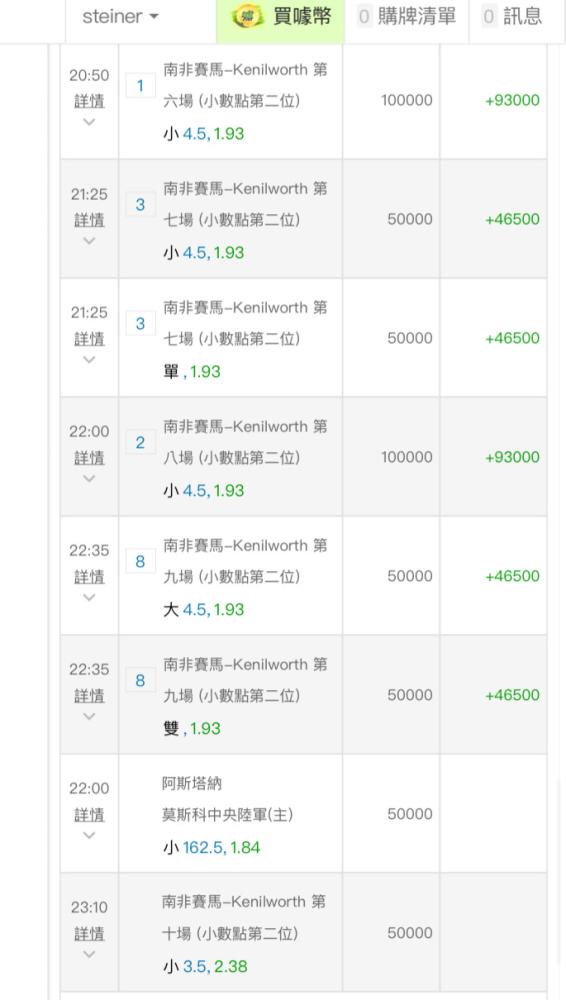Click result badge 3 on the 單 1.93 bet

pos(140,324)
